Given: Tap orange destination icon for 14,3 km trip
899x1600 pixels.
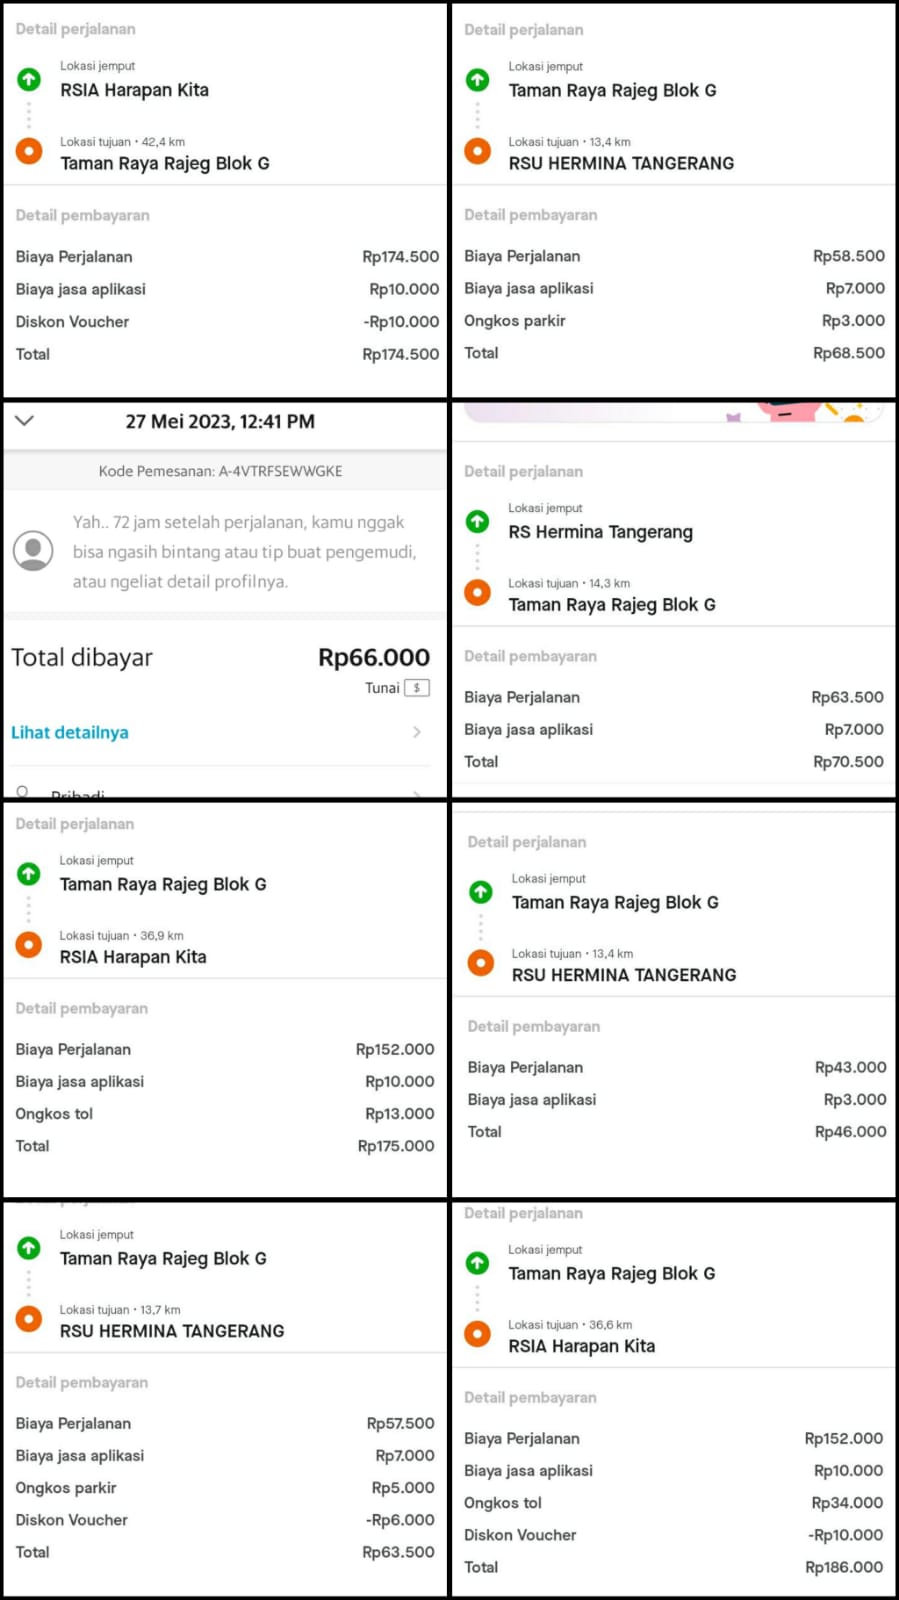Looking at the screenshot, I should click(x=478, y=593).
